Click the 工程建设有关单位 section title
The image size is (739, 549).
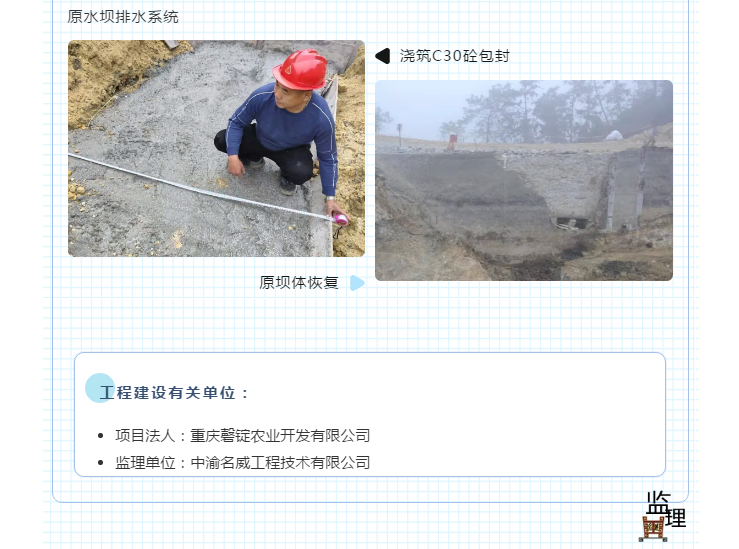[x=174, y=393]
